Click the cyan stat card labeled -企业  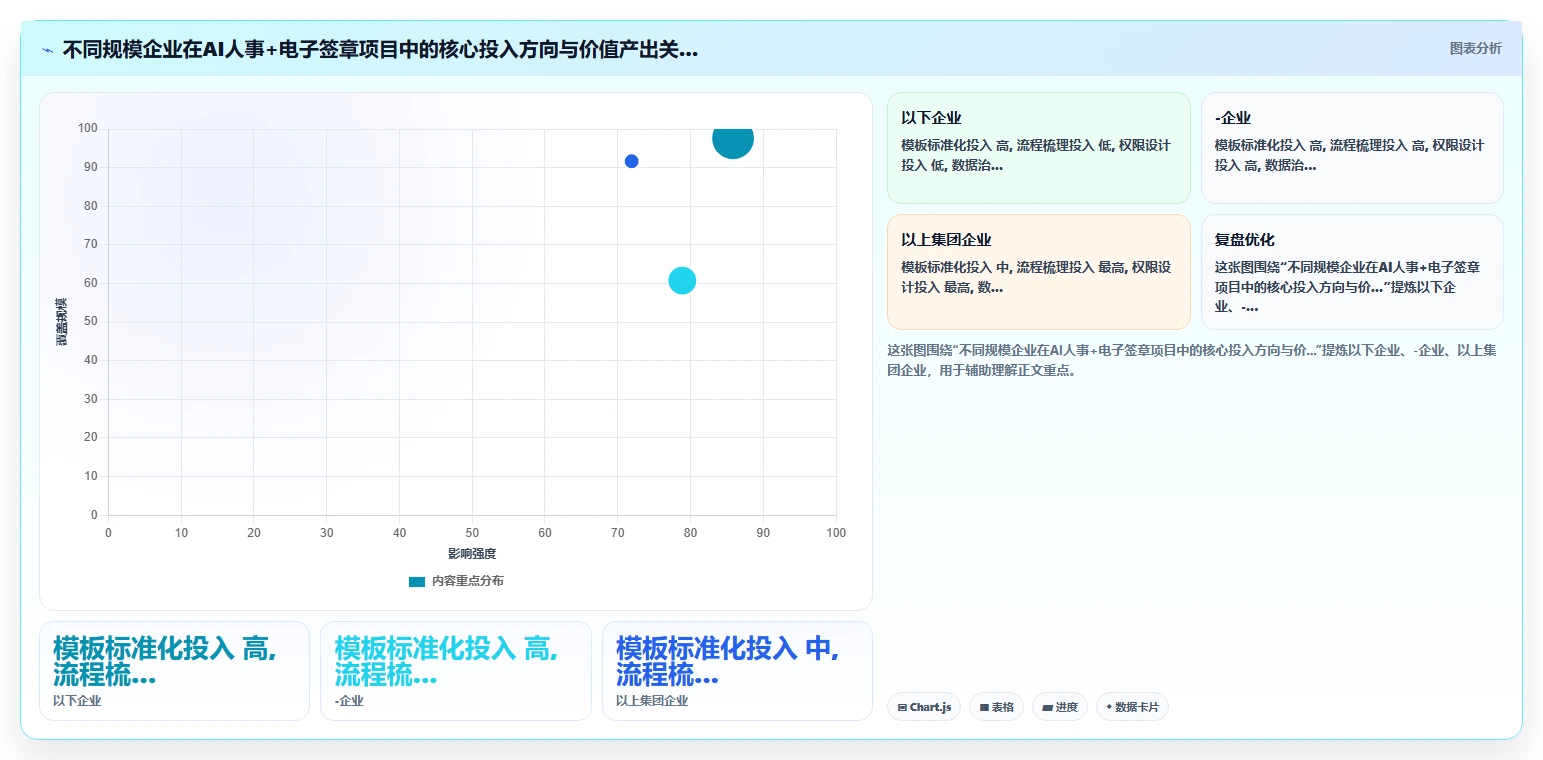click(x=456, y=671)
